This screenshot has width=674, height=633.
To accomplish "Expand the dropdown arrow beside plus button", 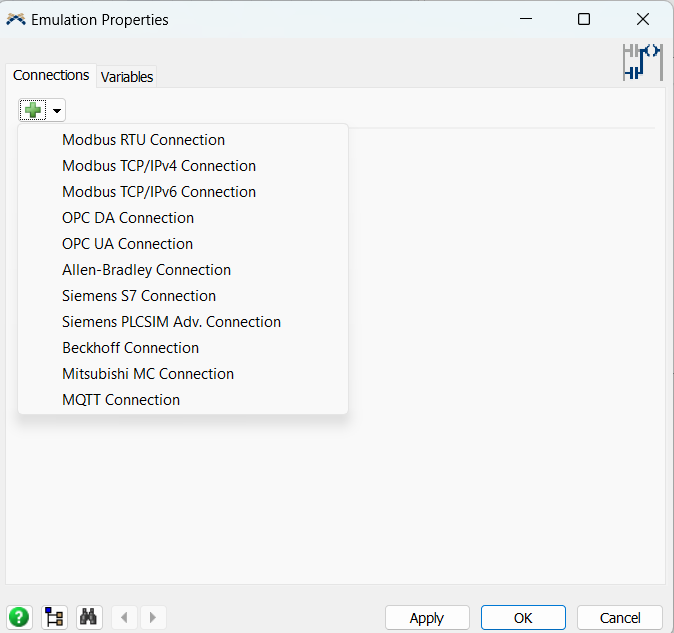I will pyautogui.click(x=56, y=111).
